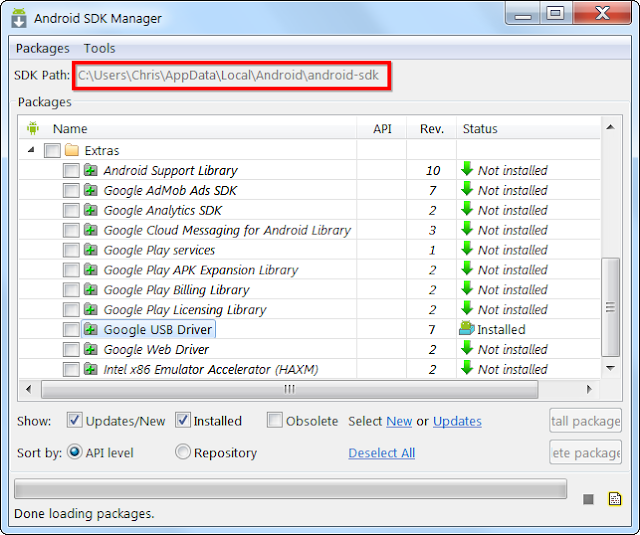Click the scroll up arrow of package list

[x=611, y=127]
